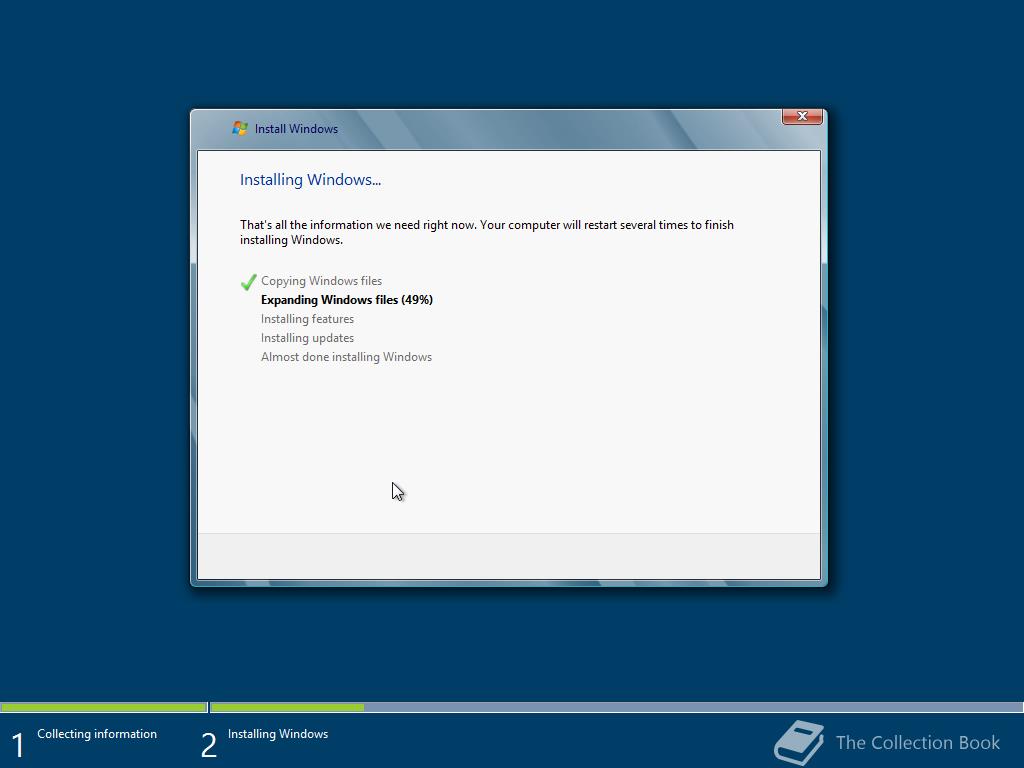Click 'Almost done installing Windows' step

coord(346,357)
